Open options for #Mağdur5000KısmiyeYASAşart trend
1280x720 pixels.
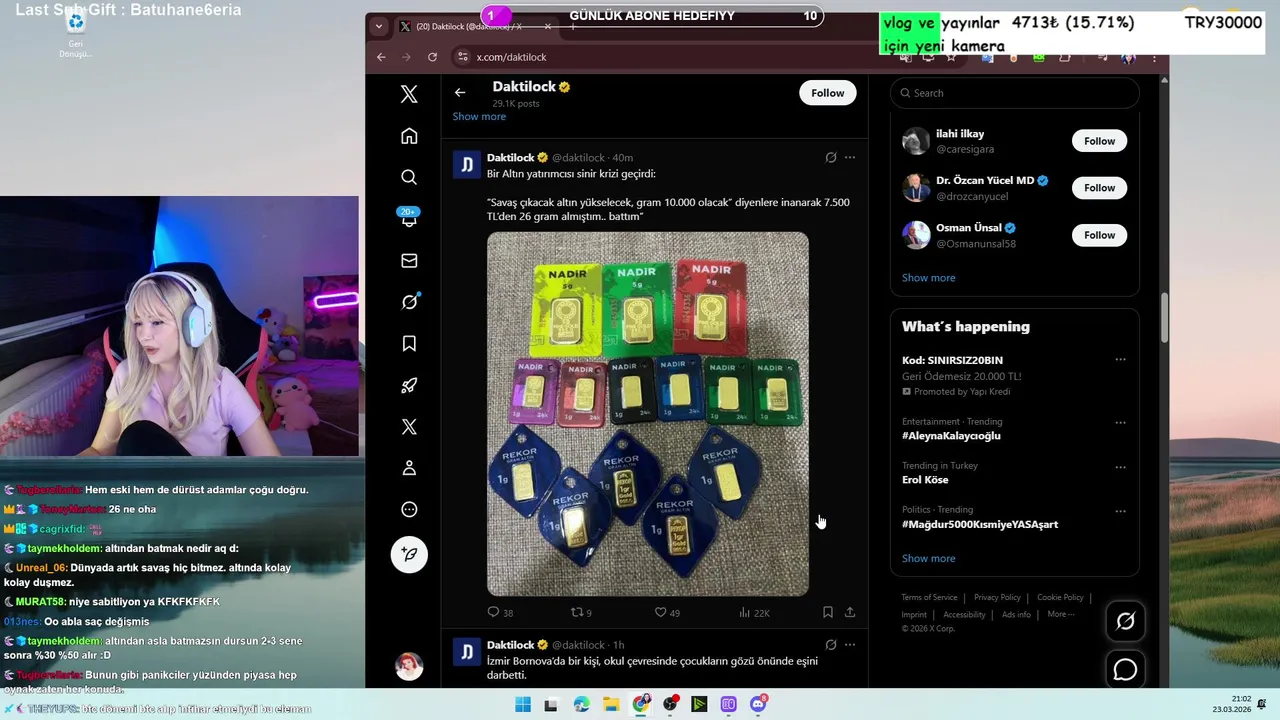coord(1120,511)
